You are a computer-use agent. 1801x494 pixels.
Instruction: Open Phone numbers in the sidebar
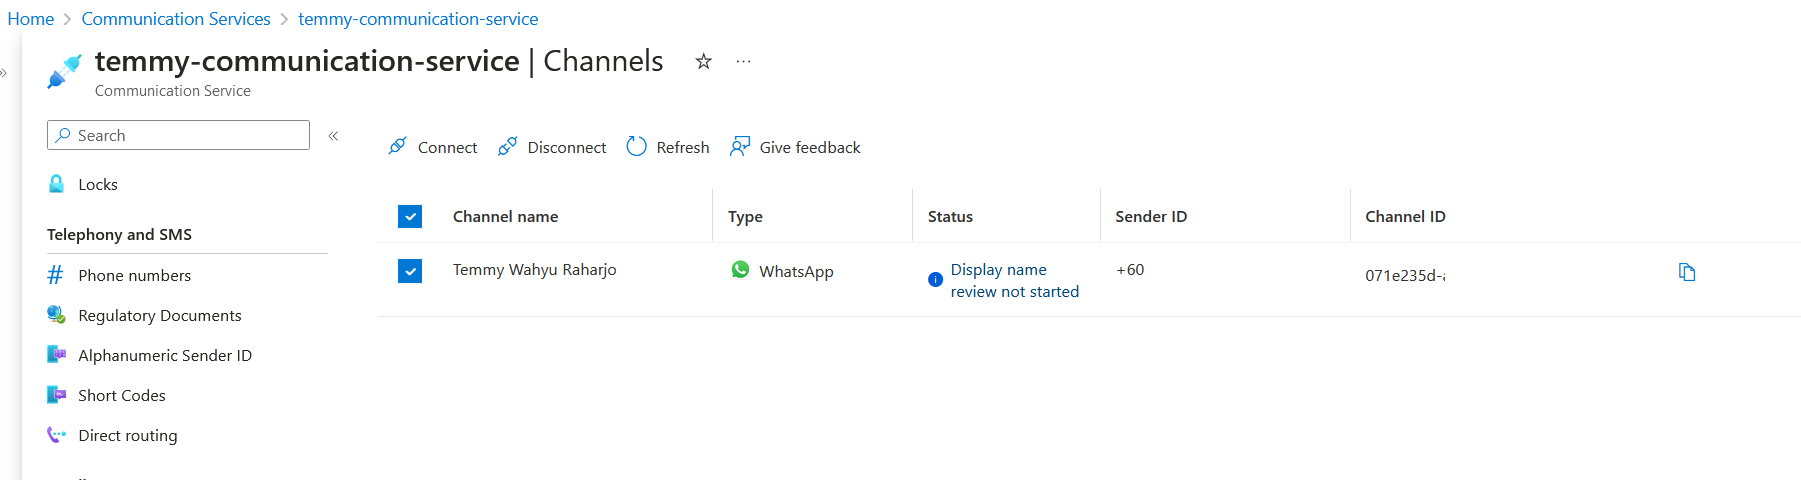(134, 275)
